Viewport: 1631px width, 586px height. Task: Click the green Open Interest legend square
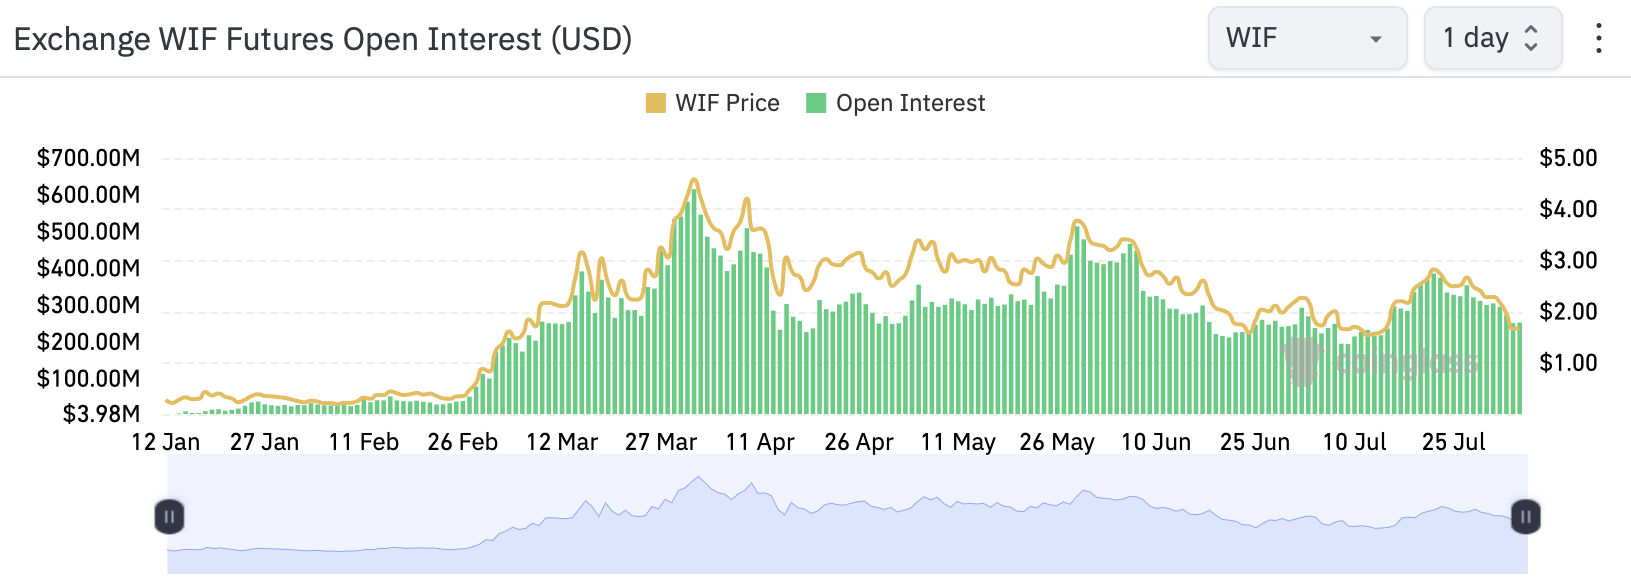816,103
